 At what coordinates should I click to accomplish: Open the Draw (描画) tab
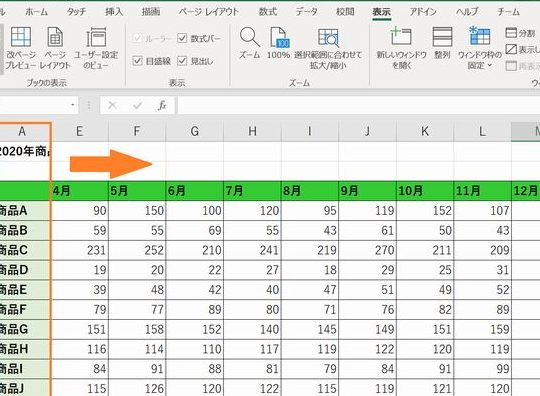pyautogui.click(x=151, y=12)
